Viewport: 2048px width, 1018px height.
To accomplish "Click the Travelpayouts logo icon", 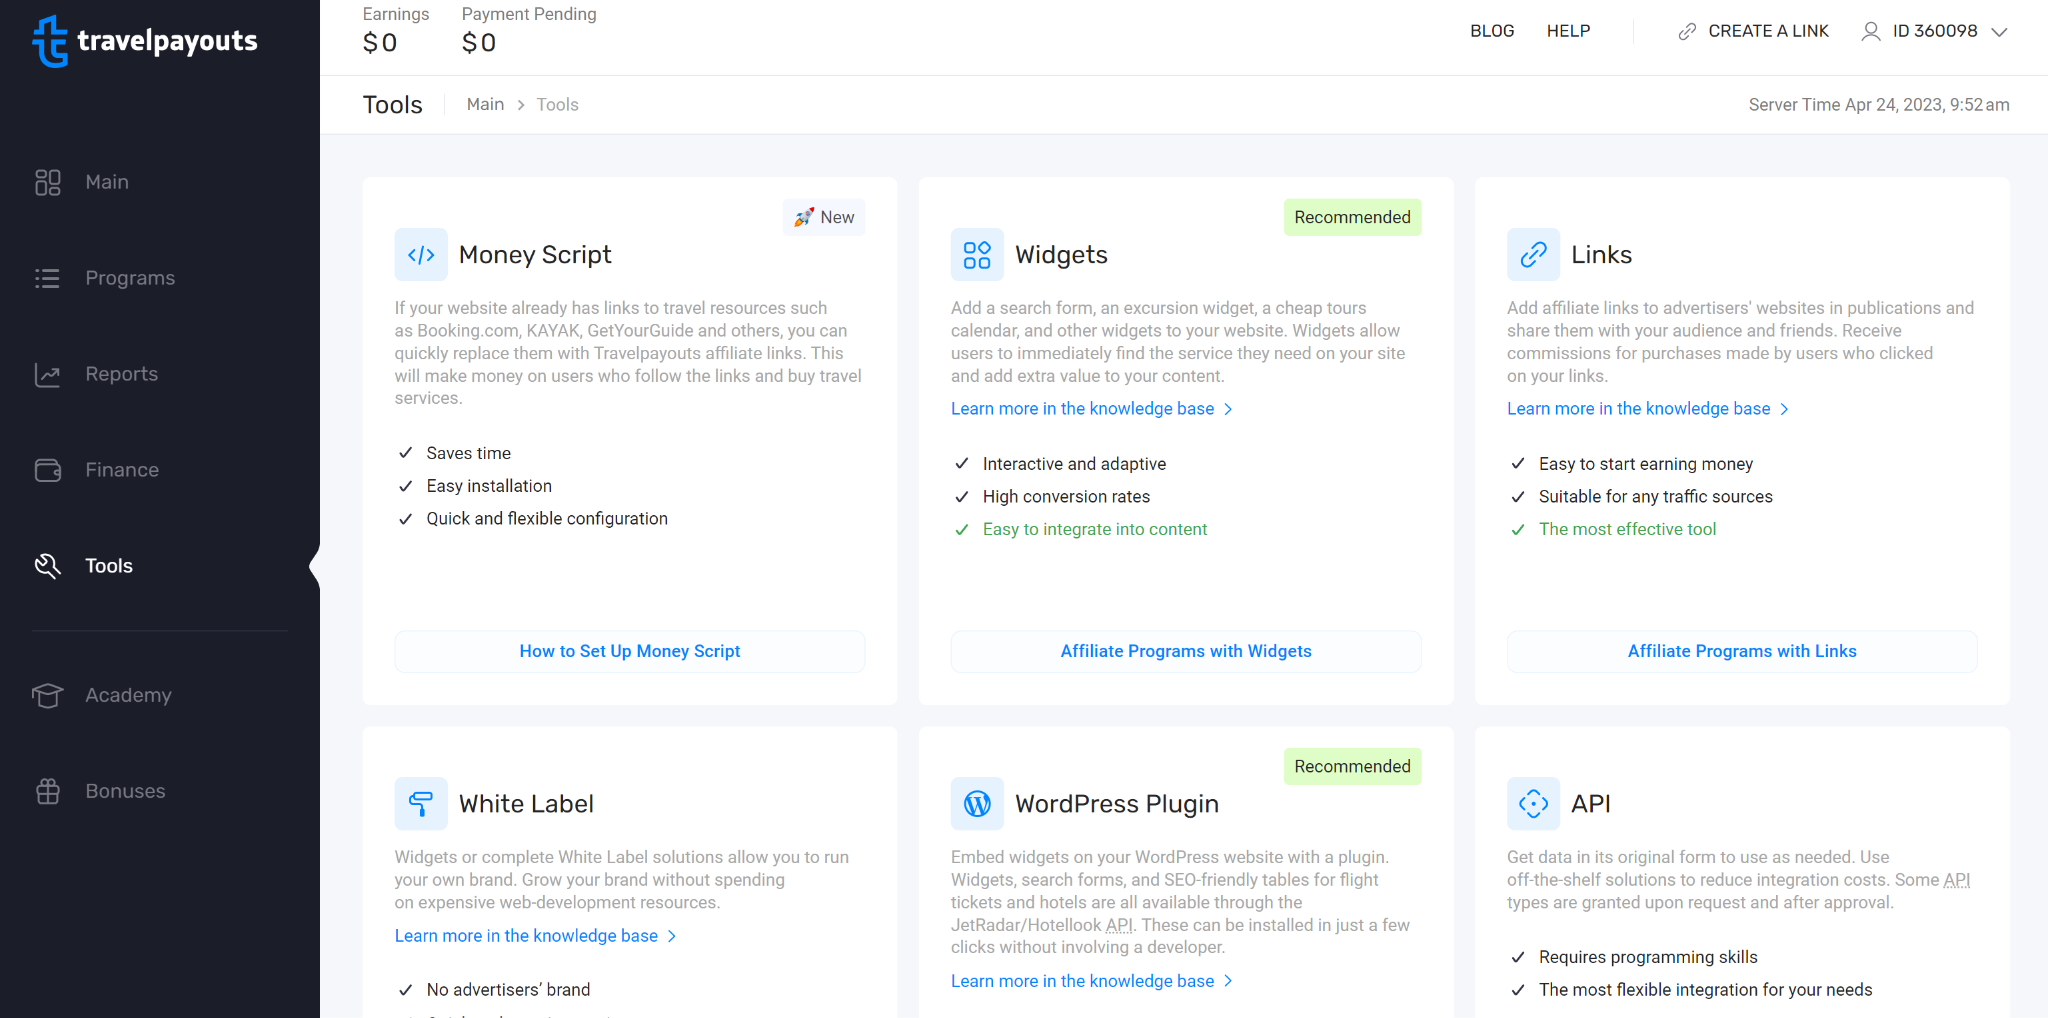I will (x=50, y=41).
